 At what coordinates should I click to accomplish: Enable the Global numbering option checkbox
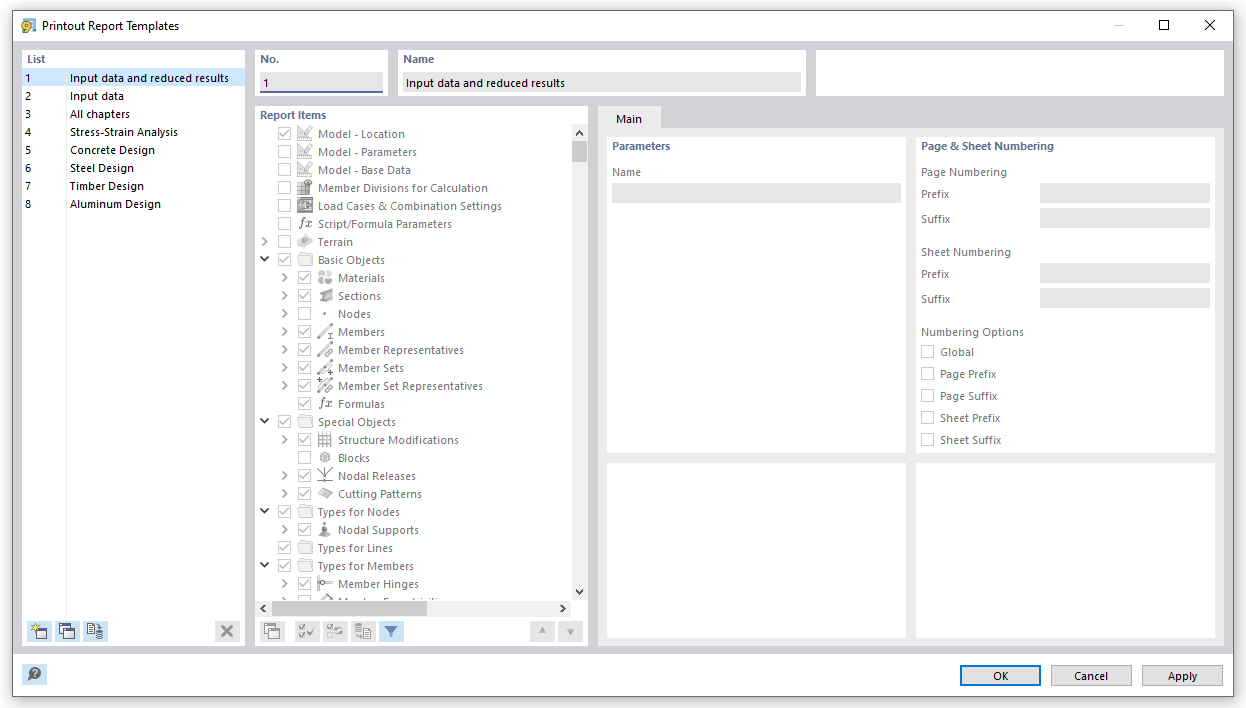tap(926, 351)
